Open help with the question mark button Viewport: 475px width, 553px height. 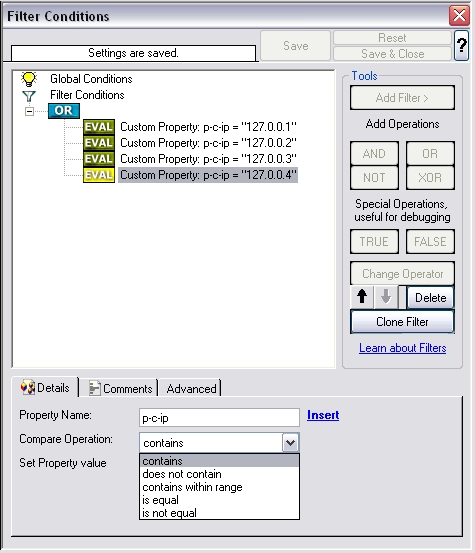click(x=462, y=45)
